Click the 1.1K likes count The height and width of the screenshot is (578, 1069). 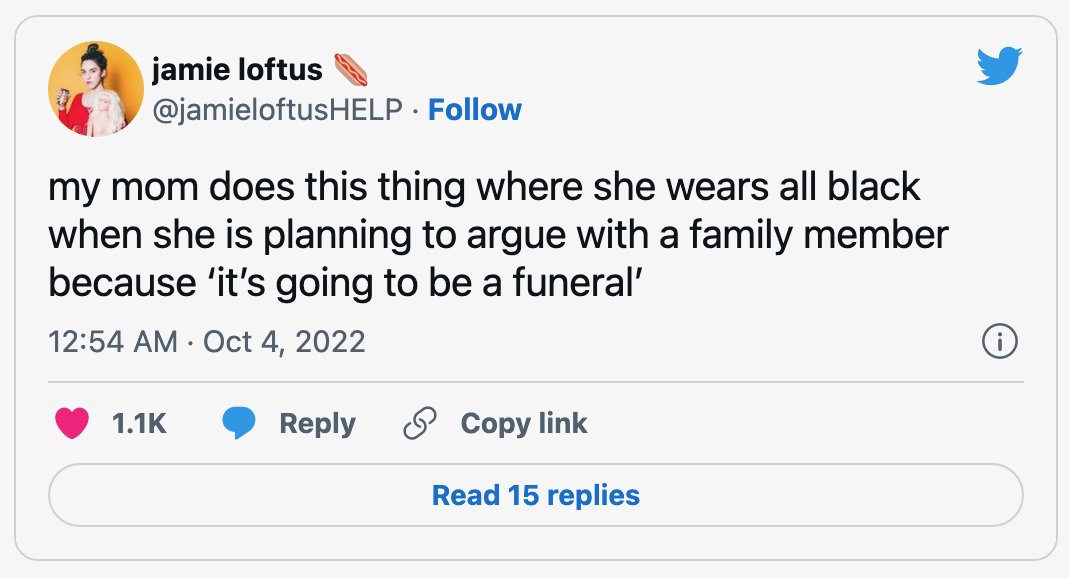[139, 423]
